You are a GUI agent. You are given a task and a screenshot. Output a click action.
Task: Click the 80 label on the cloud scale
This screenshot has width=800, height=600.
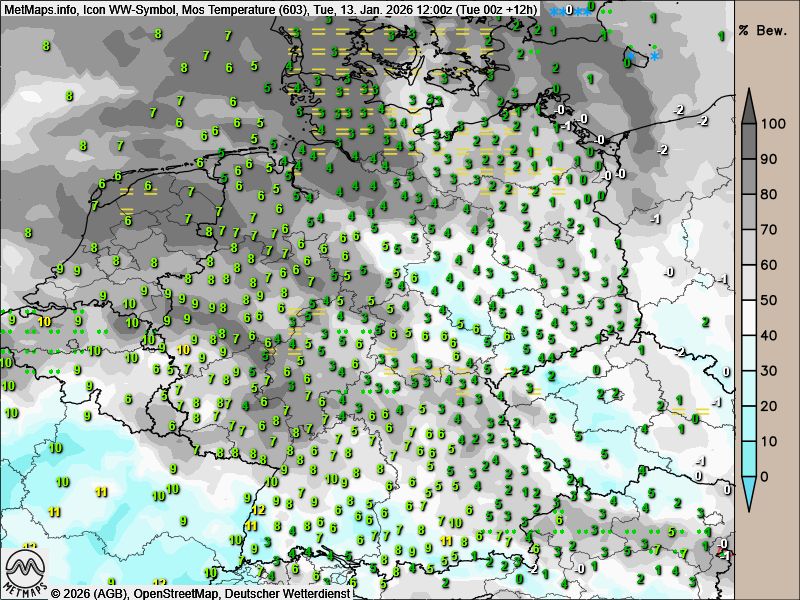coord(771,195)
